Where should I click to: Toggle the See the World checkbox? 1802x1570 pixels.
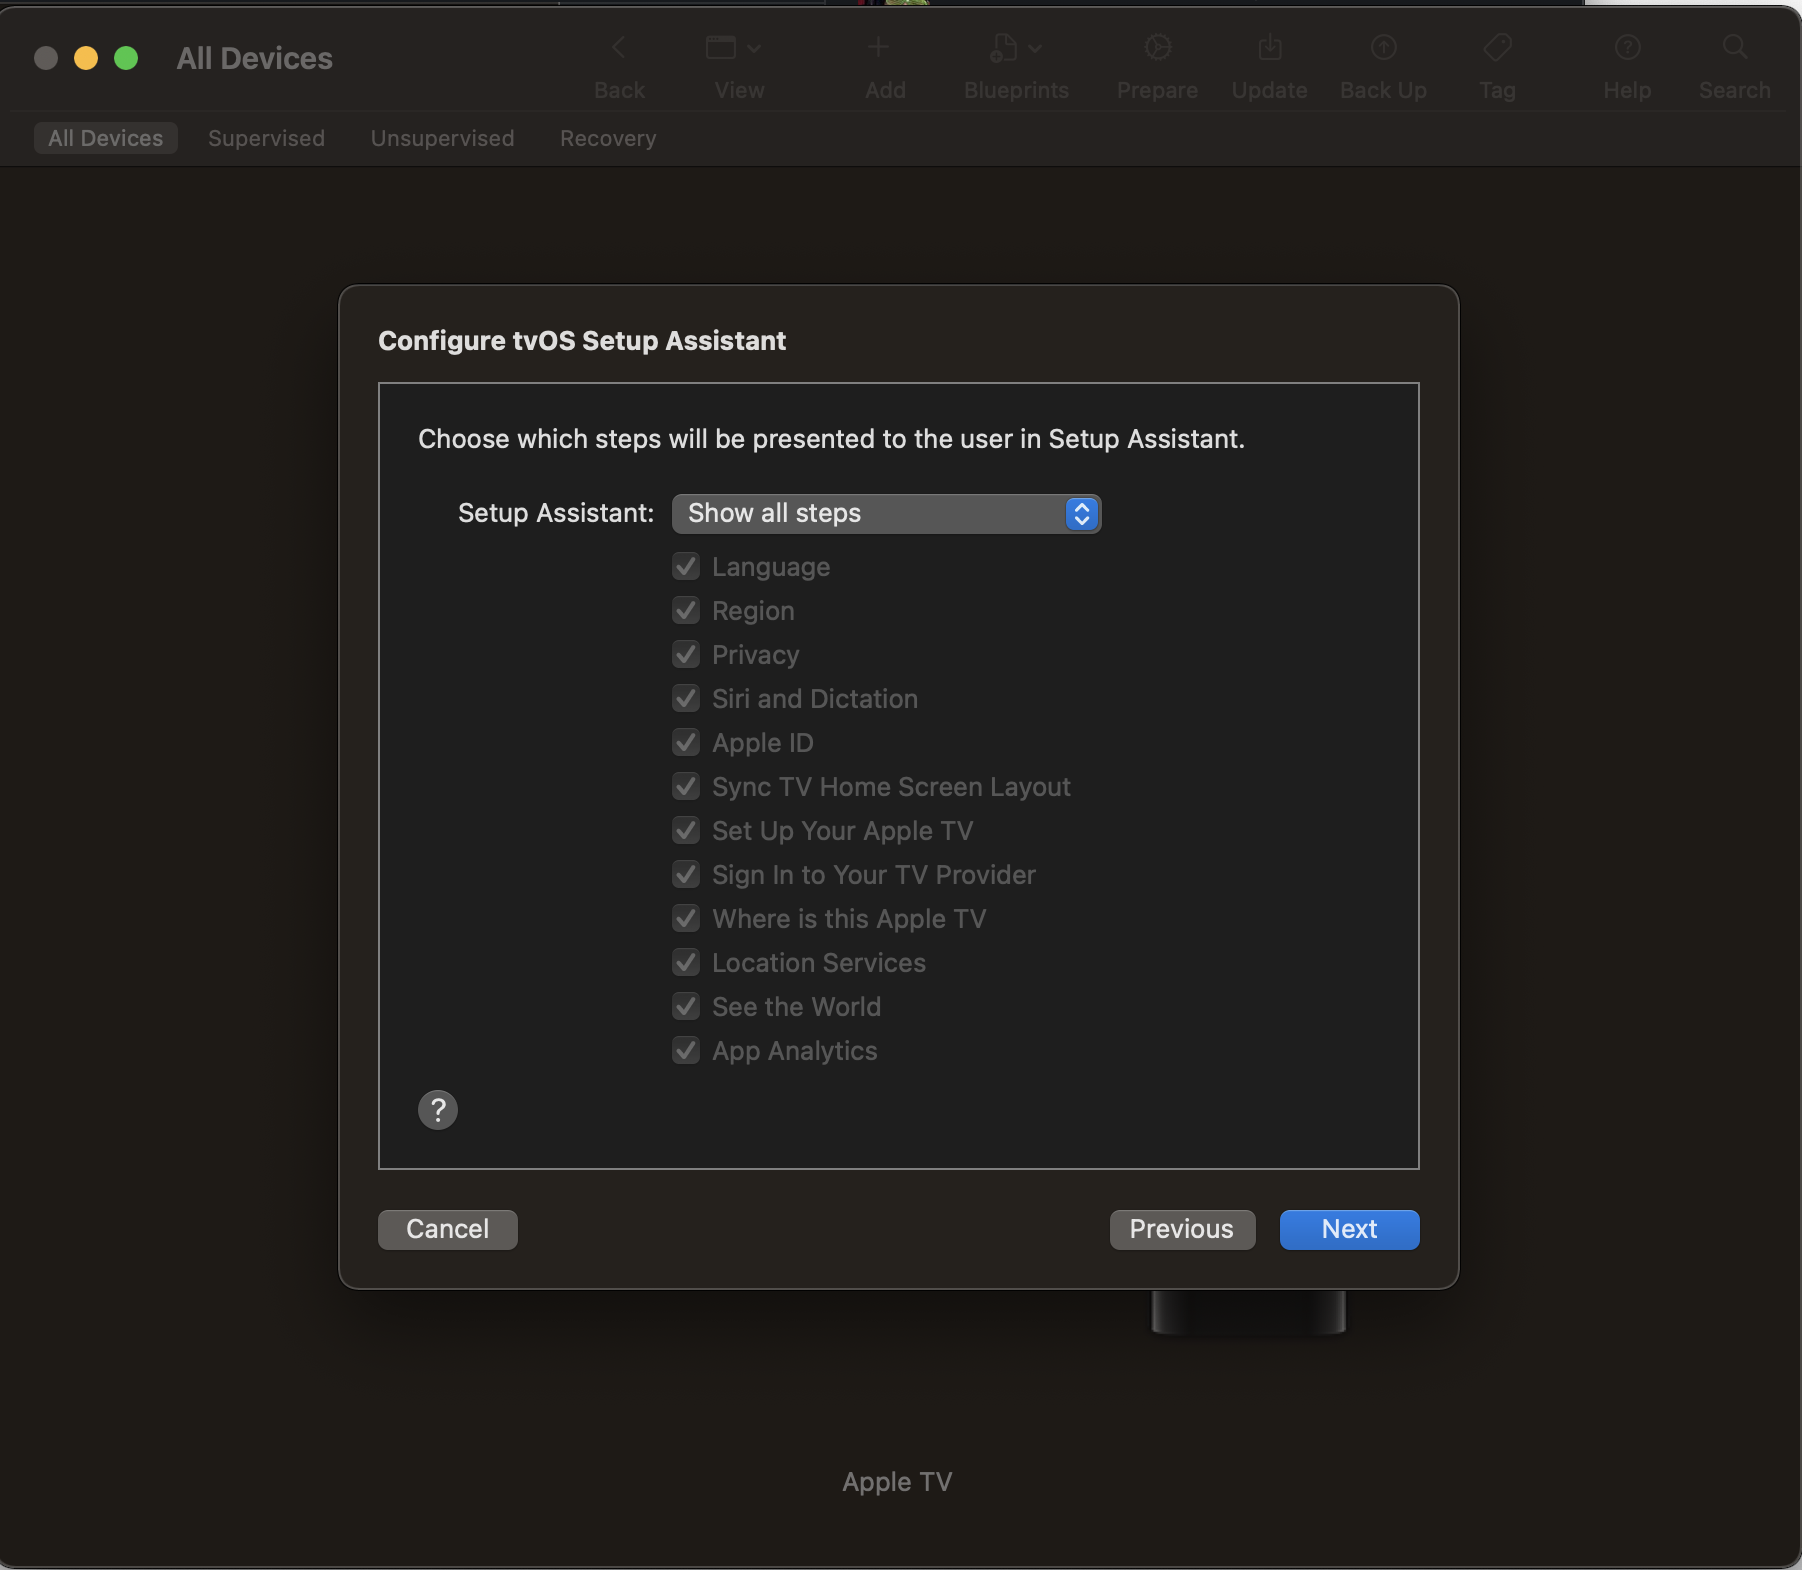point(686,1007)
